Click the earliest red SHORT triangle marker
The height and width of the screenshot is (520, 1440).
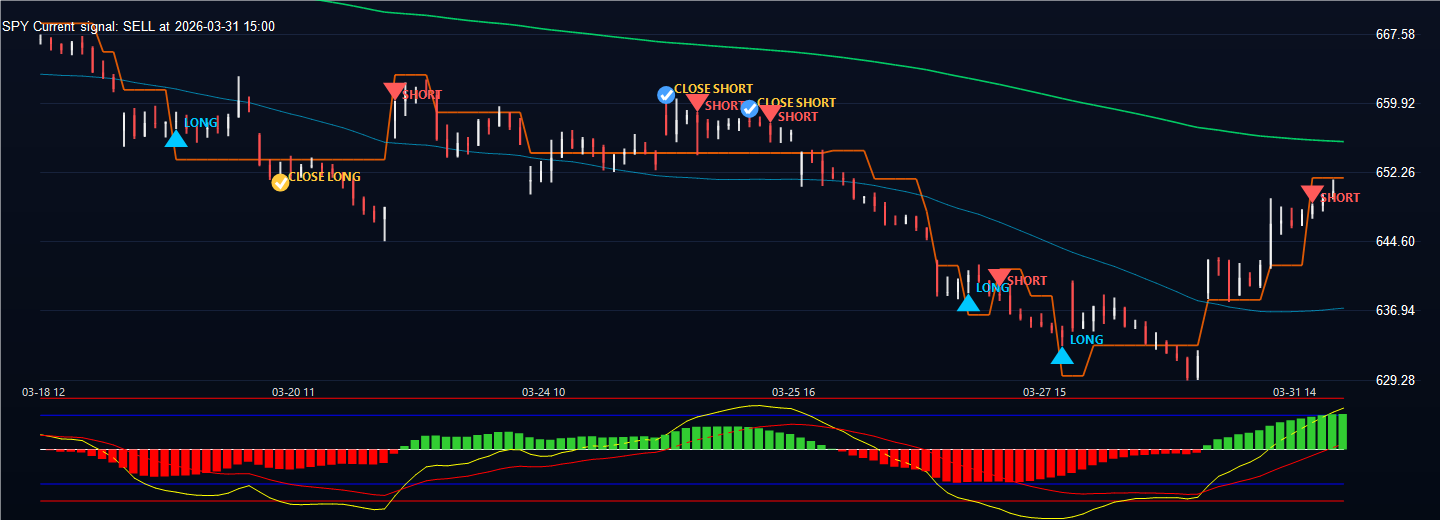click(x=395, y=91)
